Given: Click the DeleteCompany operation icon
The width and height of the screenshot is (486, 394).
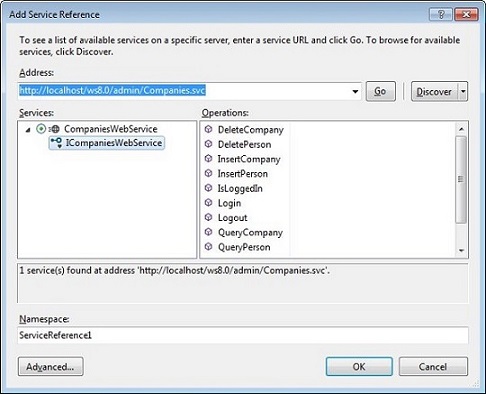Looking at the screenshot, I should point(208,129).
